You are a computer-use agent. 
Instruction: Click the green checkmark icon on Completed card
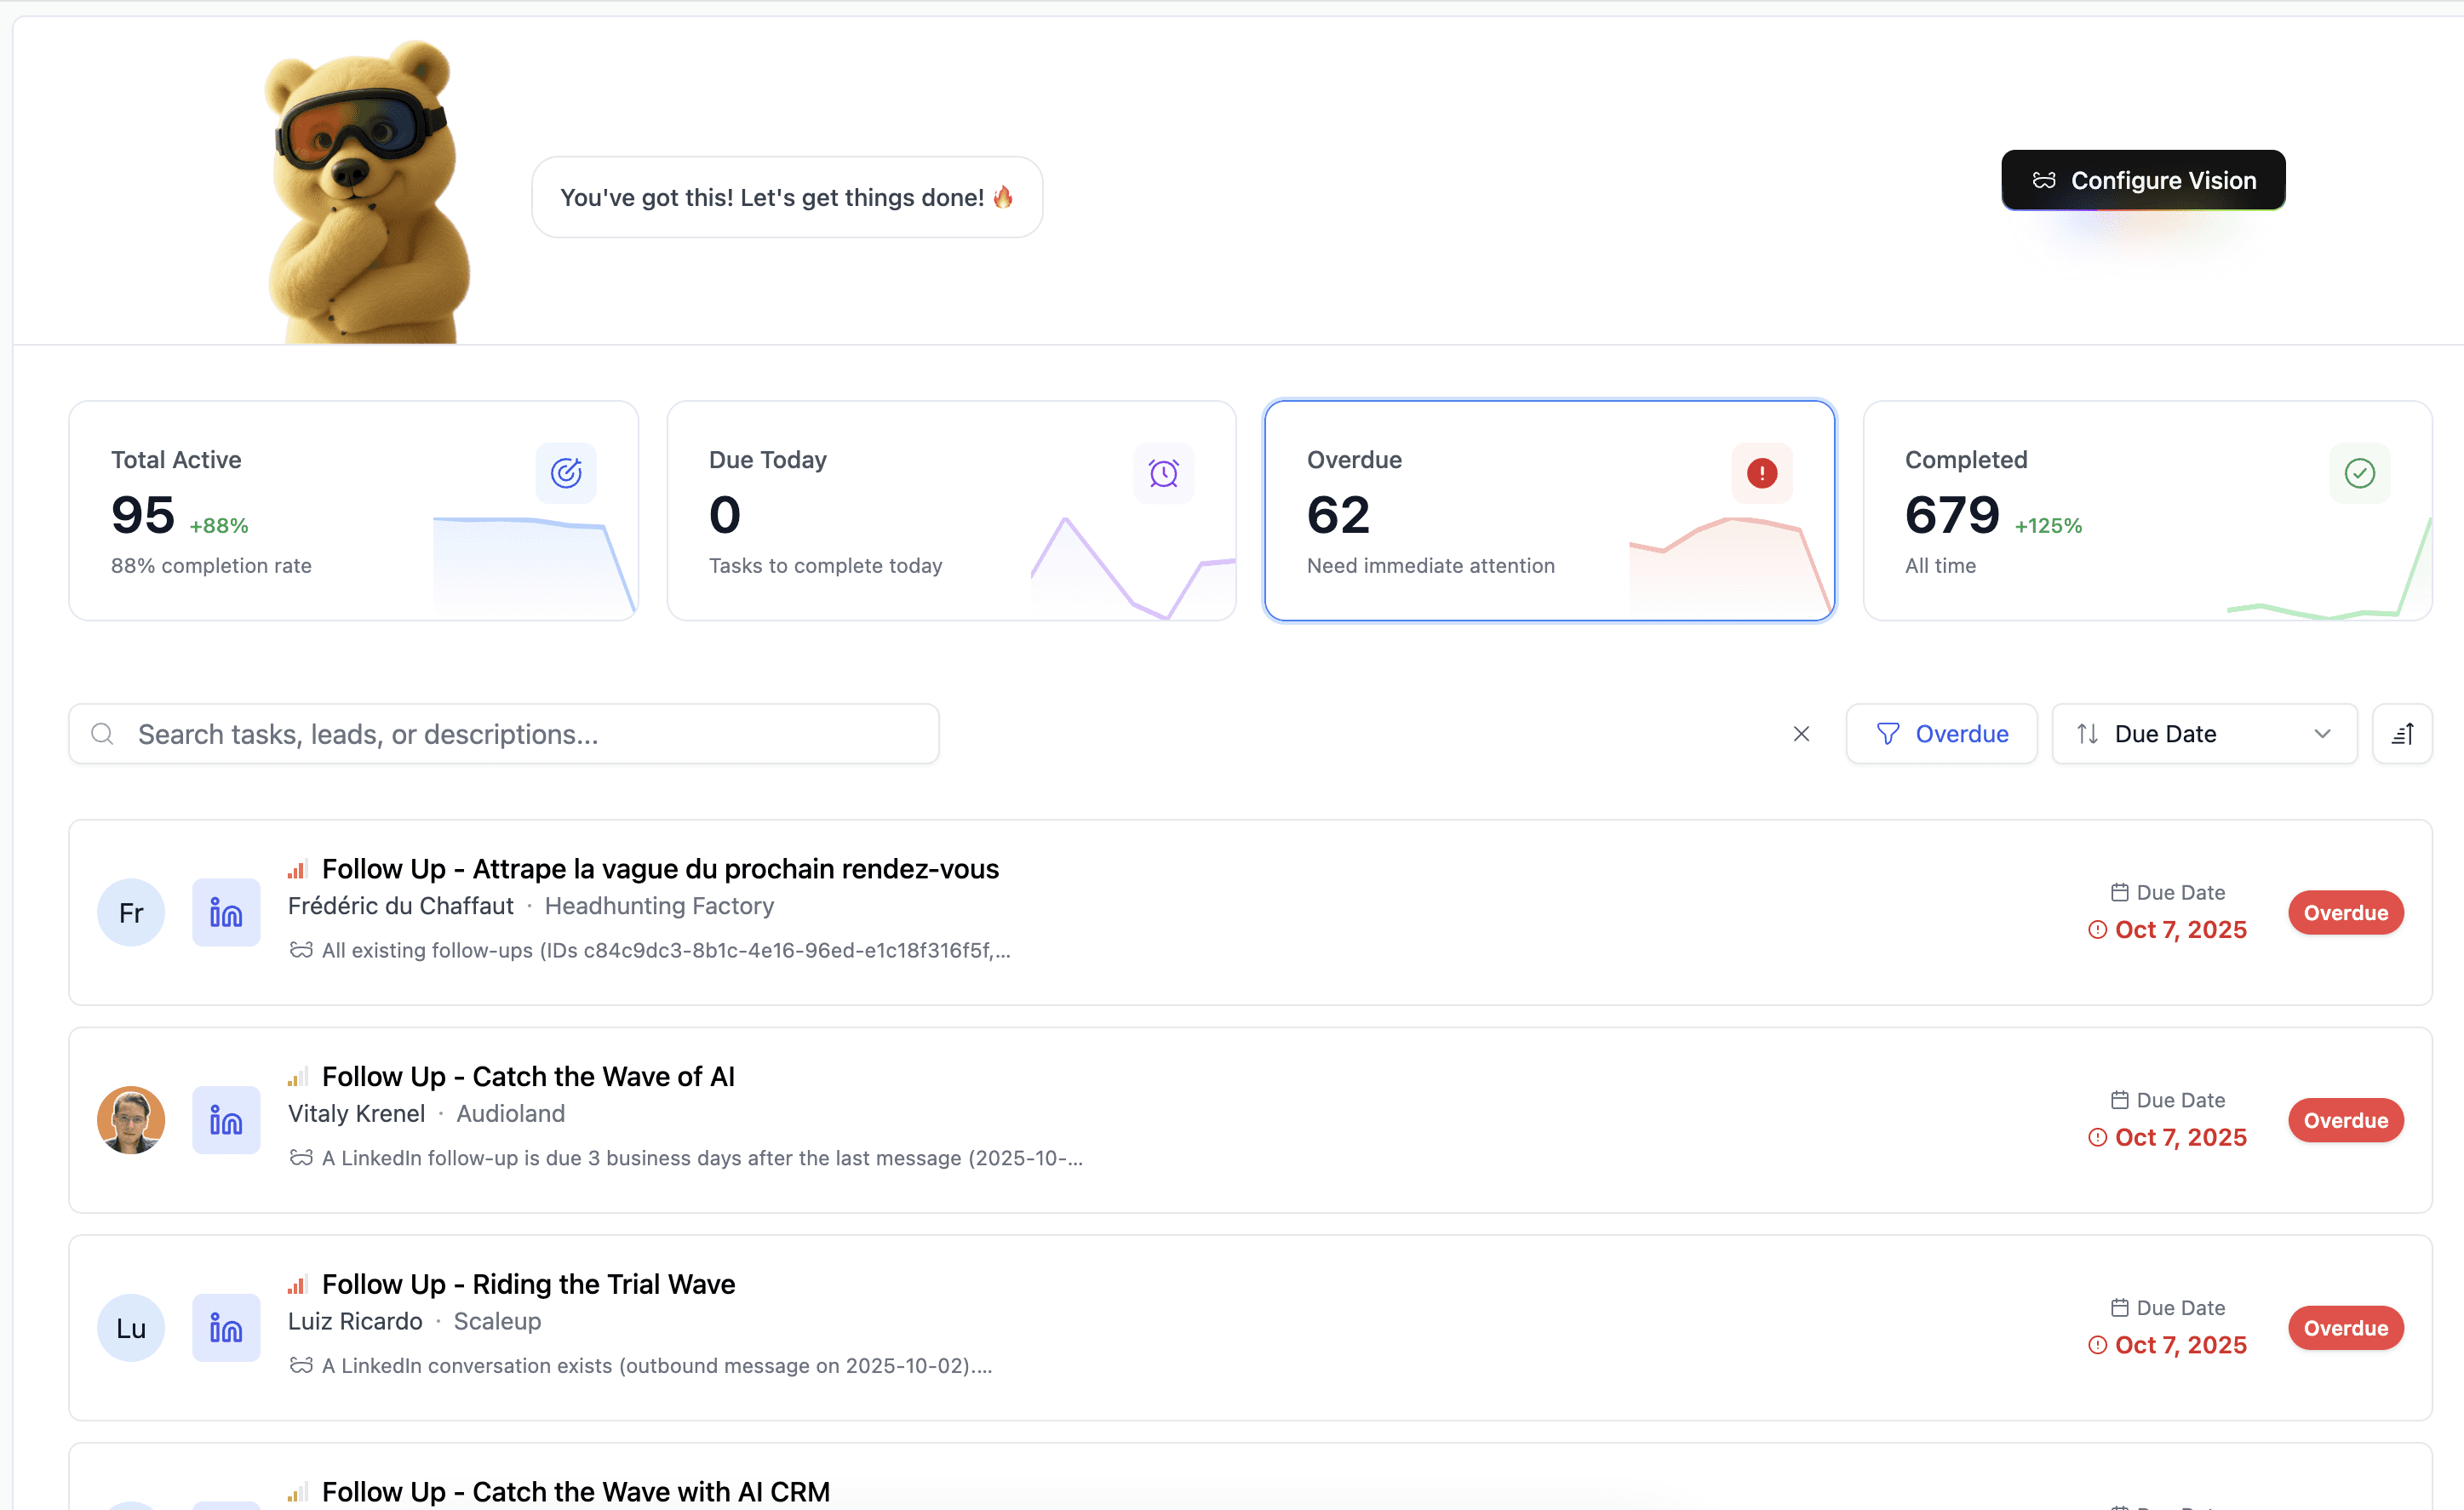click(2360, 473)
